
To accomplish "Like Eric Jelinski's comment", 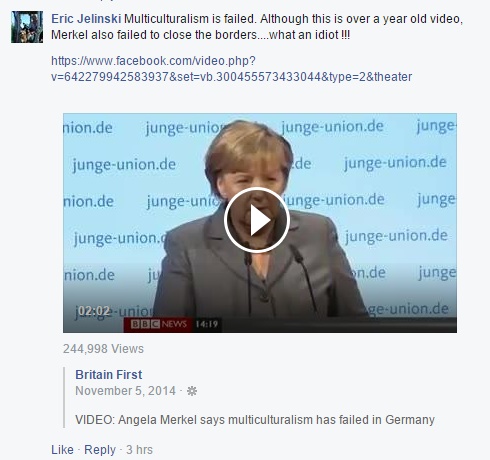I will [x=62, y=450].
